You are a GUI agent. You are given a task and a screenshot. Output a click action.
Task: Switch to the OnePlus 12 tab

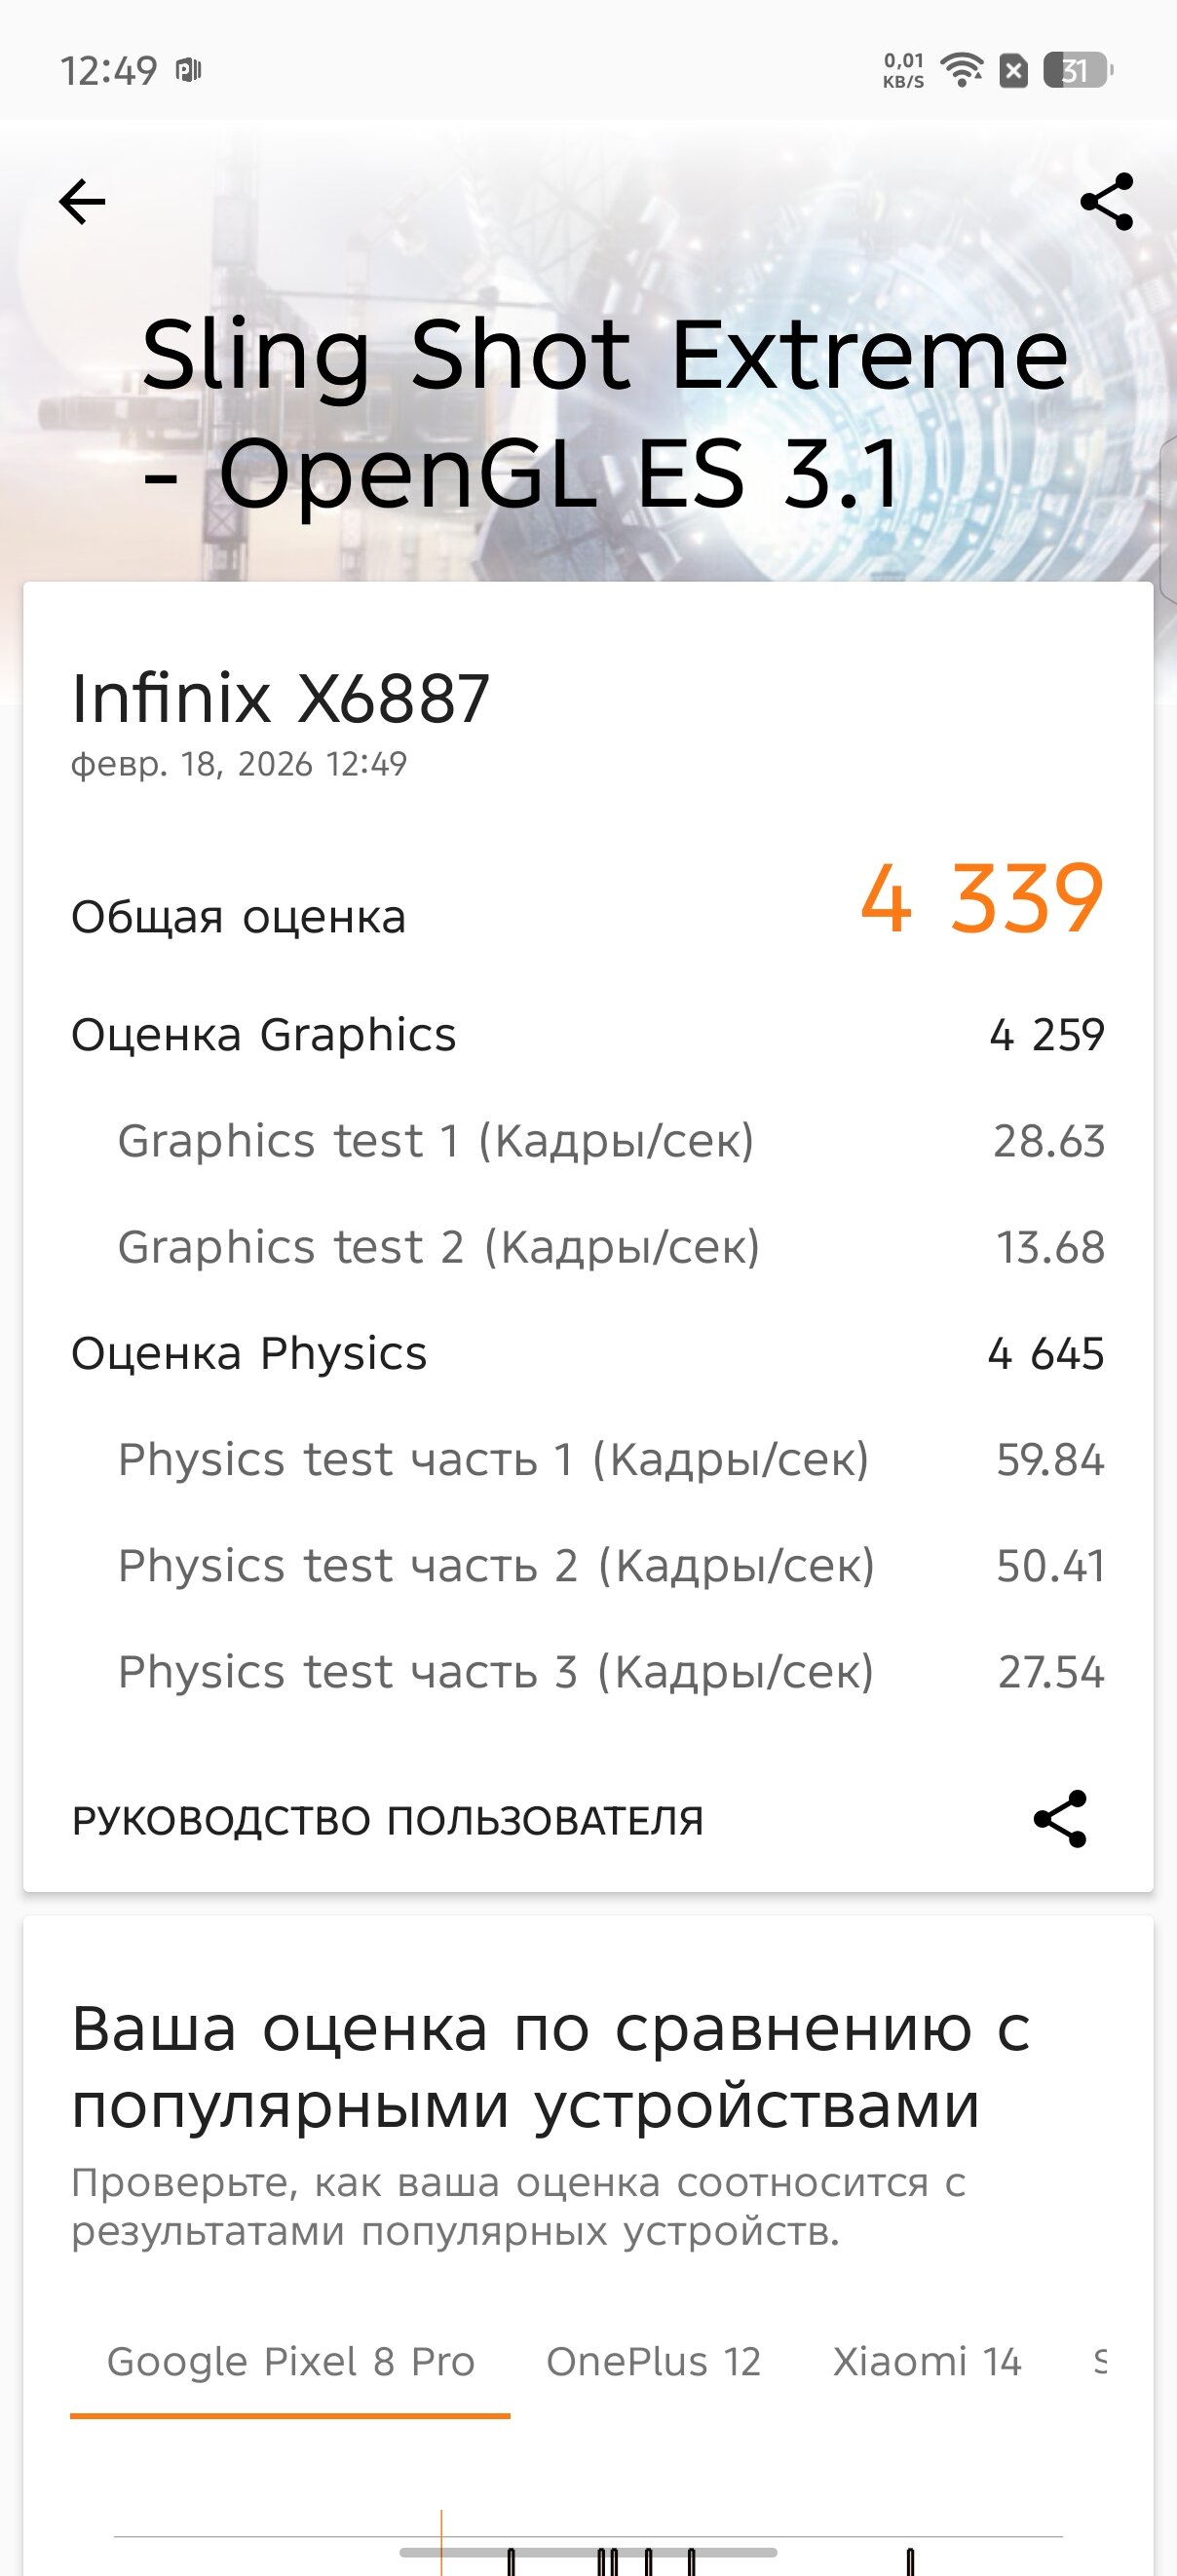[653, 2361]
